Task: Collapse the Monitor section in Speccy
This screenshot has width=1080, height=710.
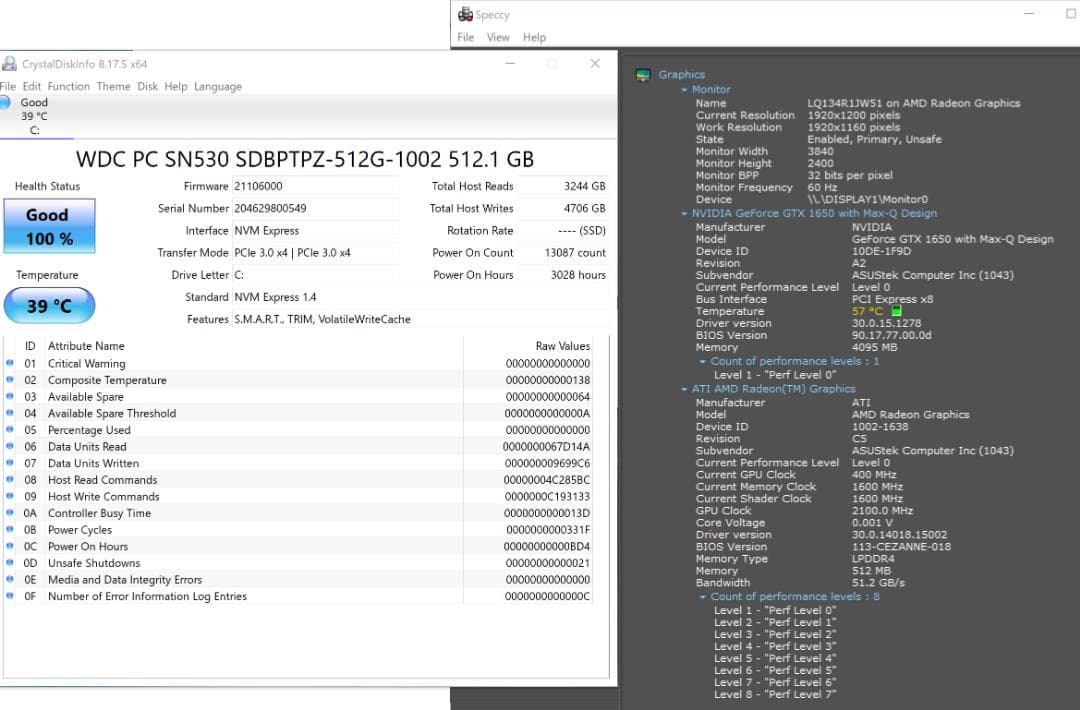Action: pos(684,90)
